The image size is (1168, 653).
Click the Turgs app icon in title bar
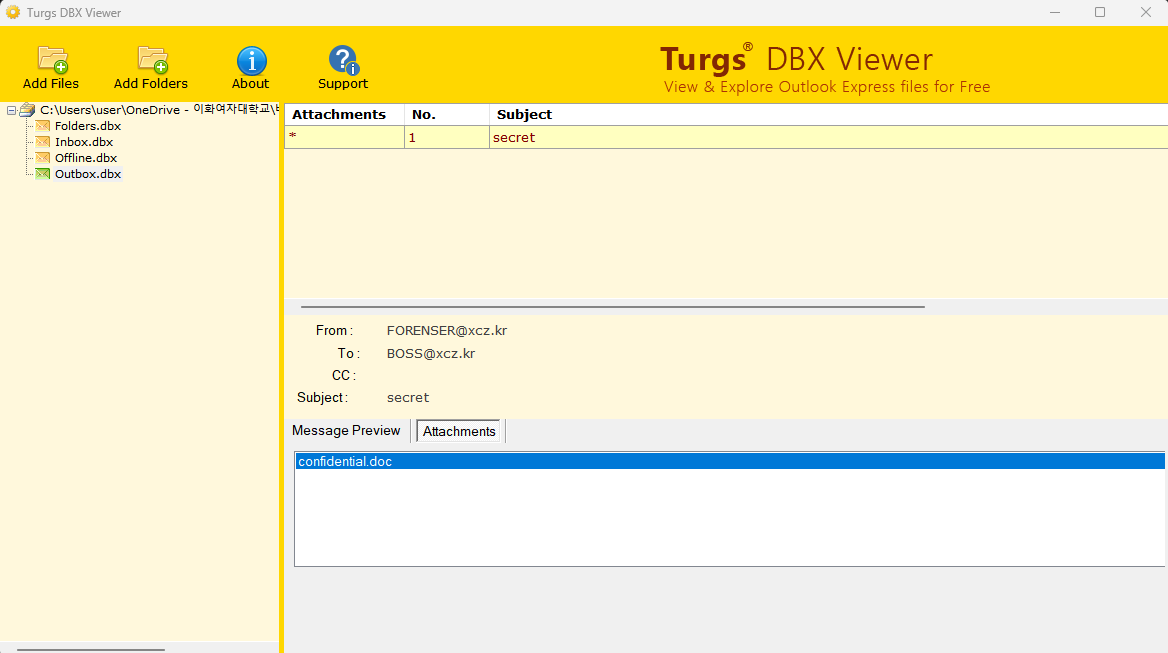(13, 13)
